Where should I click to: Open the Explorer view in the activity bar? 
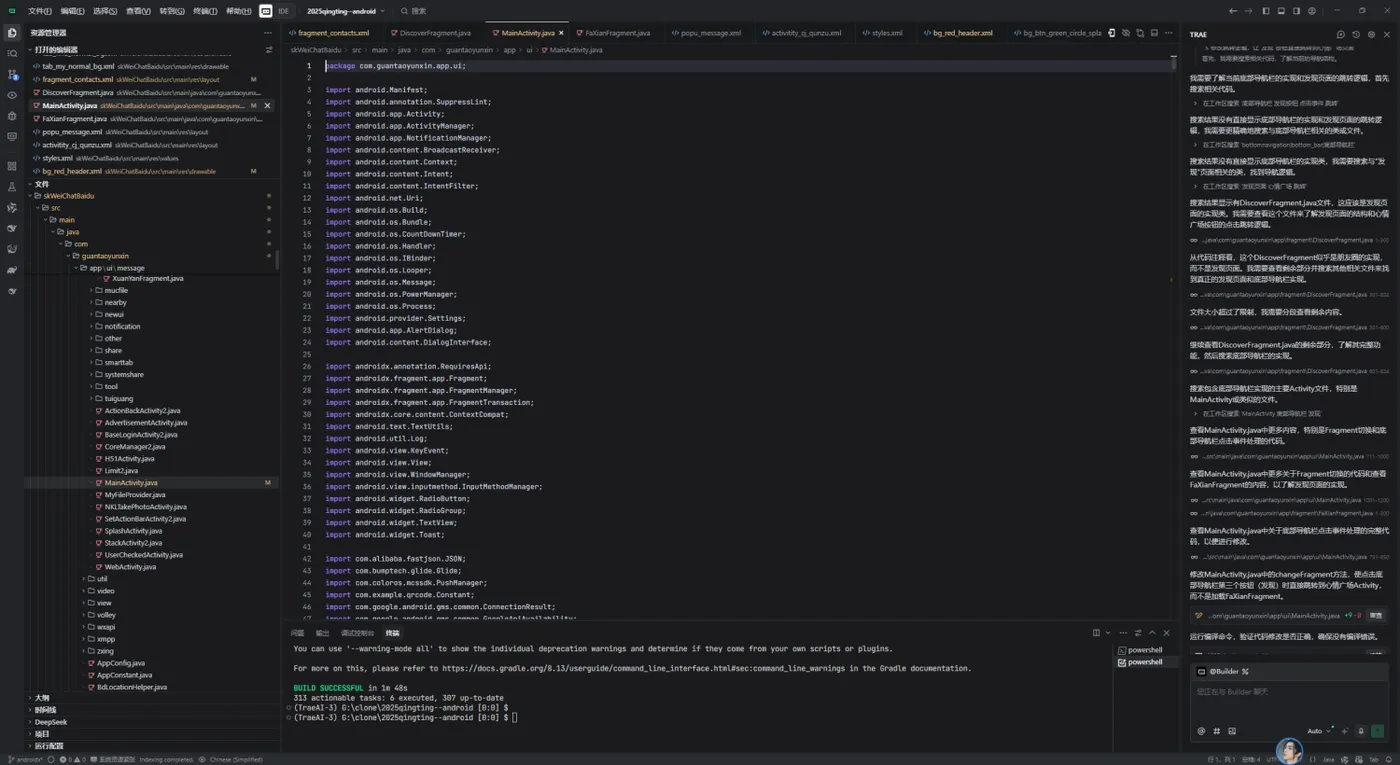[x=12, y=33]
